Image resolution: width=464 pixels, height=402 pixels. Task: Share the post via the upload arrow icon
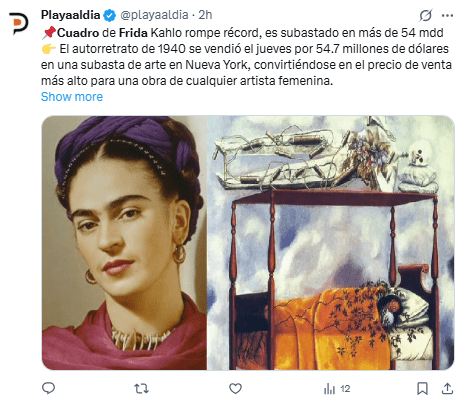(x=447, y=389)
